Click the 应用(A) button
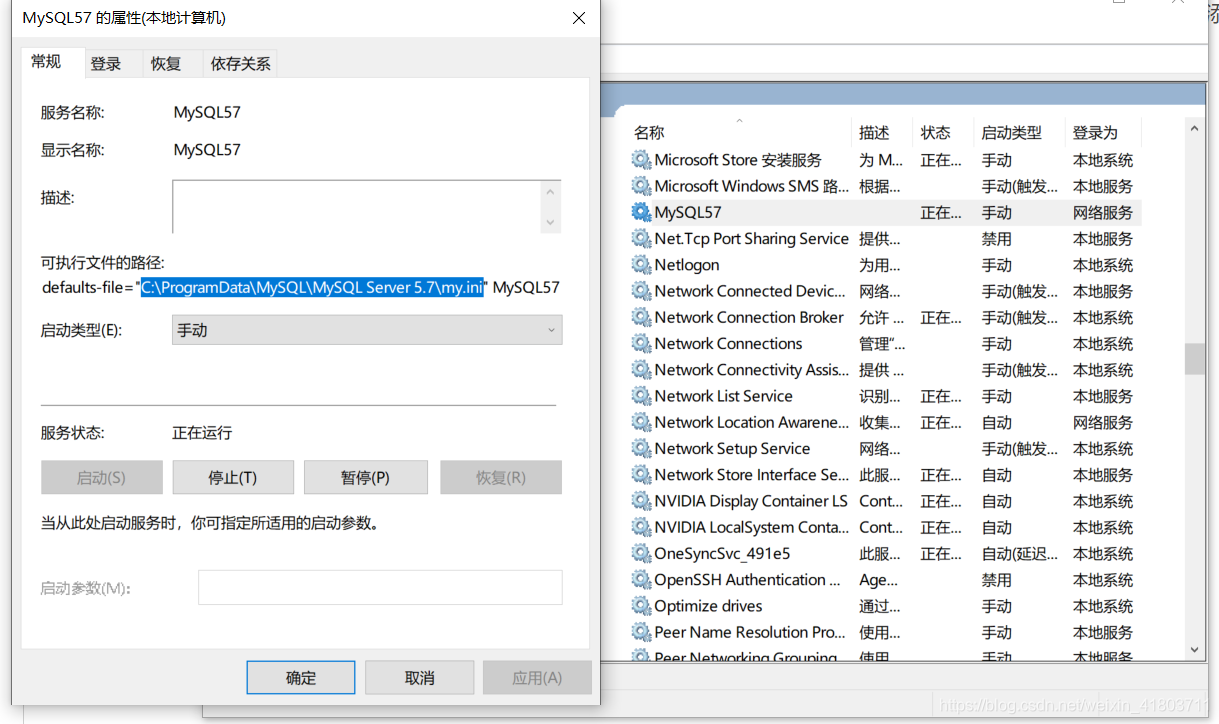Image resolution: width=1219 pixels, height=724 pixels. point(537,677)
